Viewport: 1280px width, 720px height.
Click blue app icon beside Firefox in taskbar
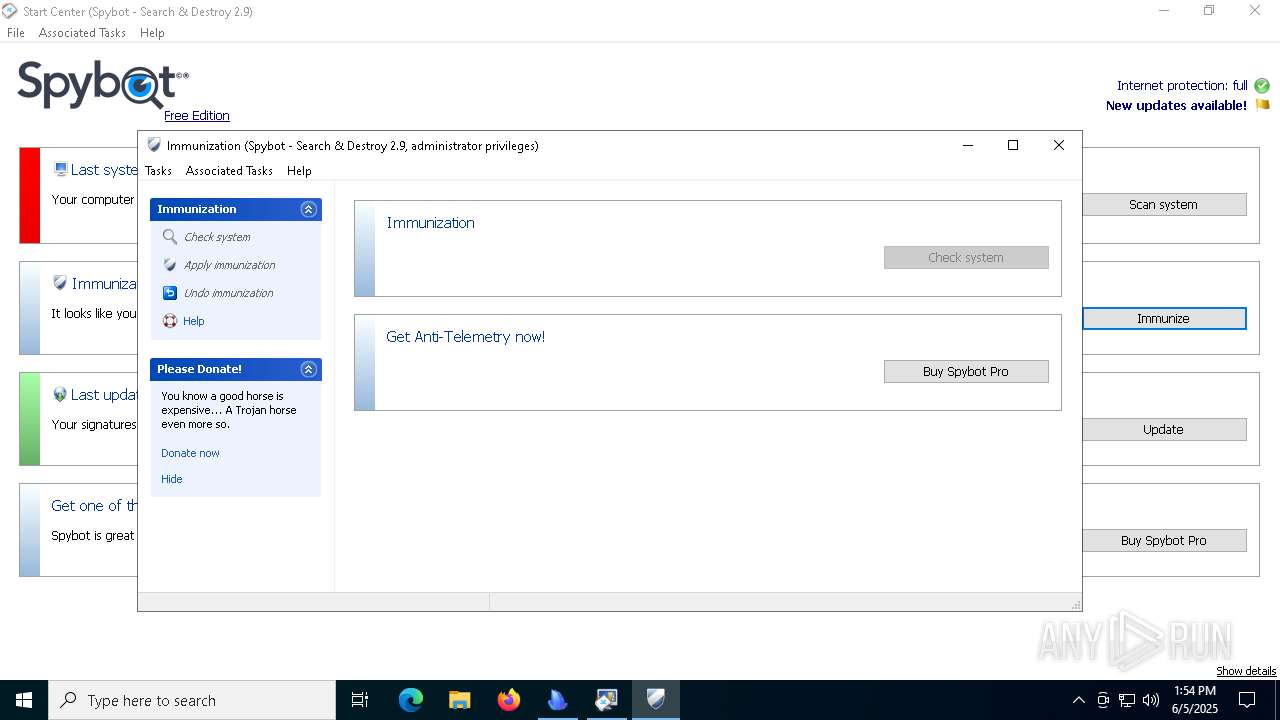click(x=558, y=700)
